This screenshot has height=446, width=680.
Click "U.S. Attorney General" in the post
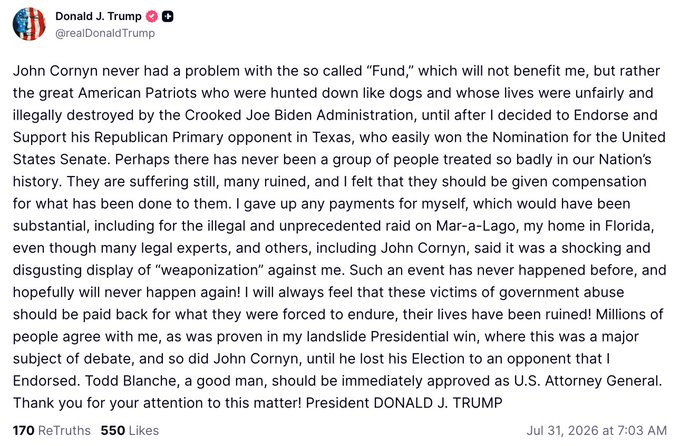tap(588, 380)
